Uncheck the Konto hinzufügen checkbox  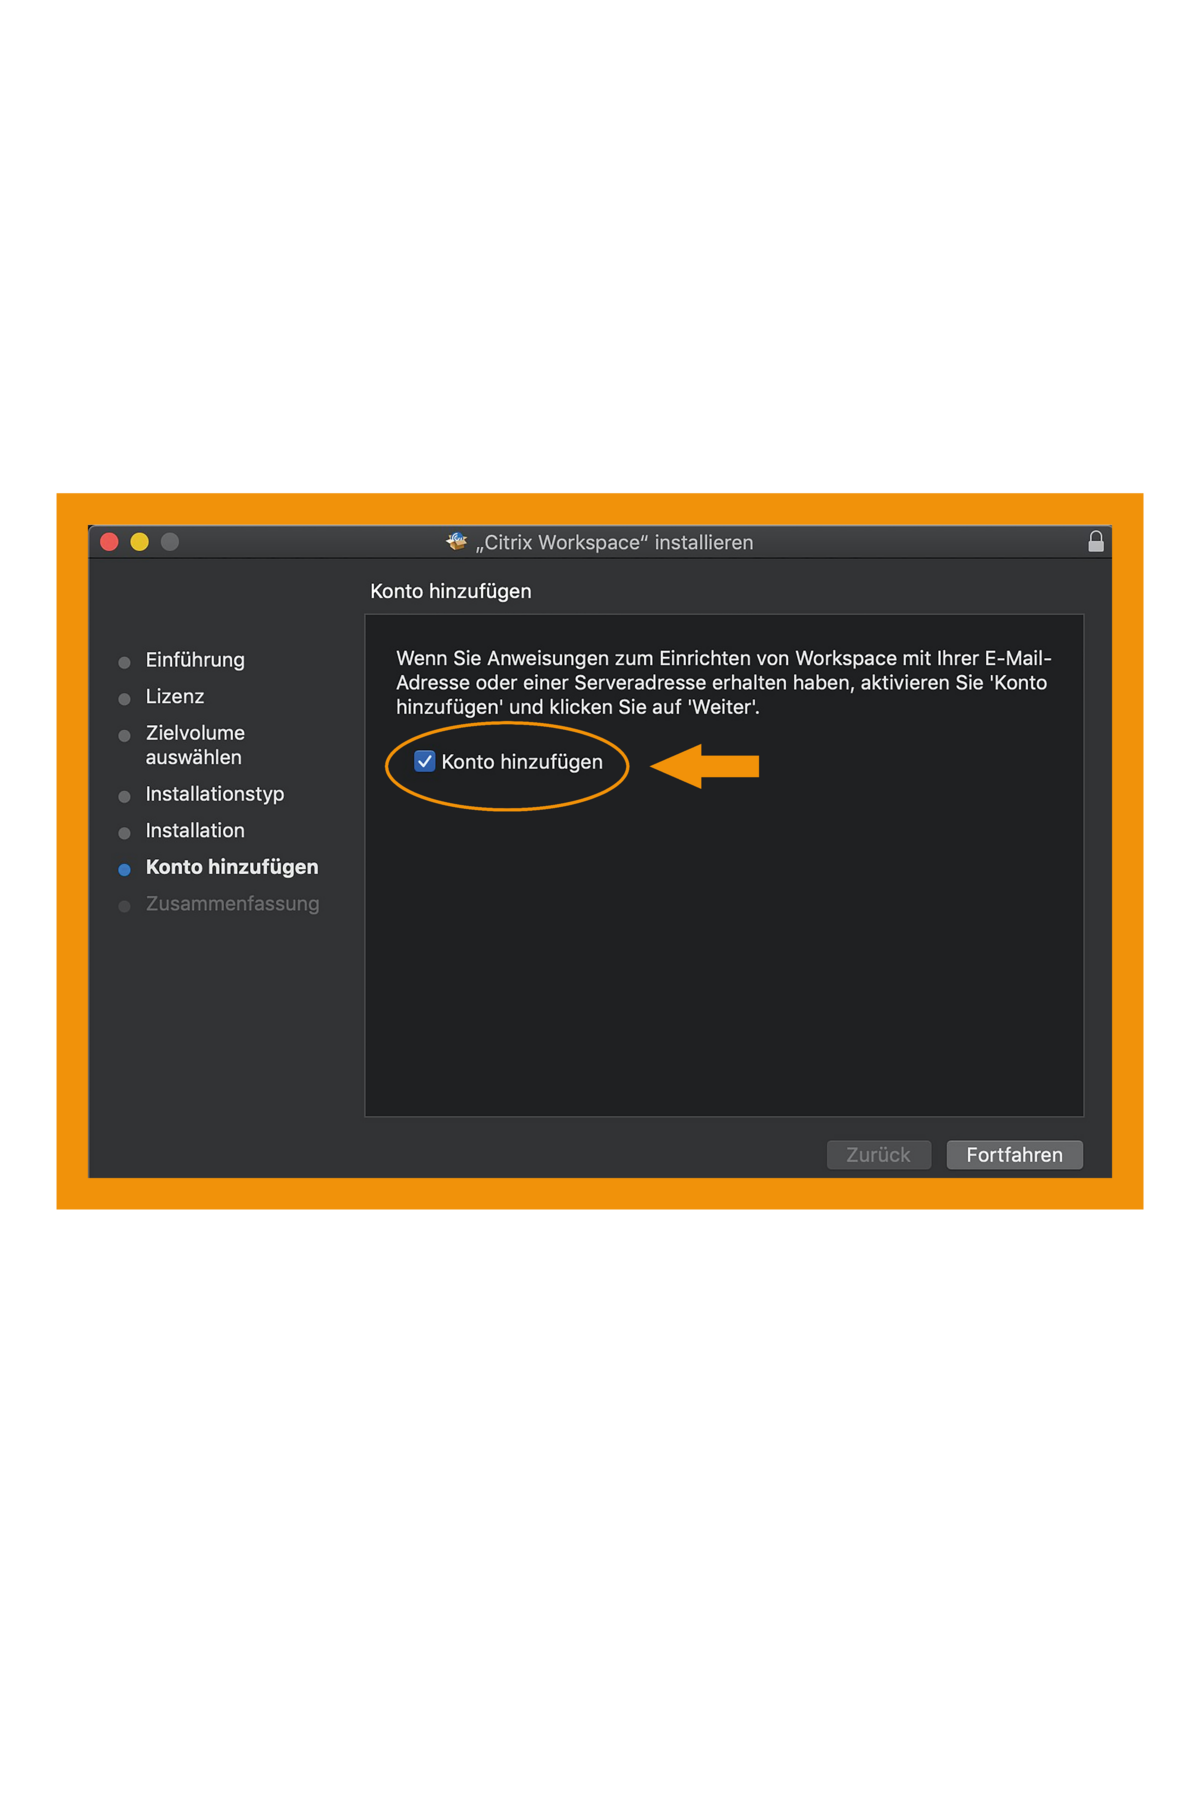click(424, 761)
